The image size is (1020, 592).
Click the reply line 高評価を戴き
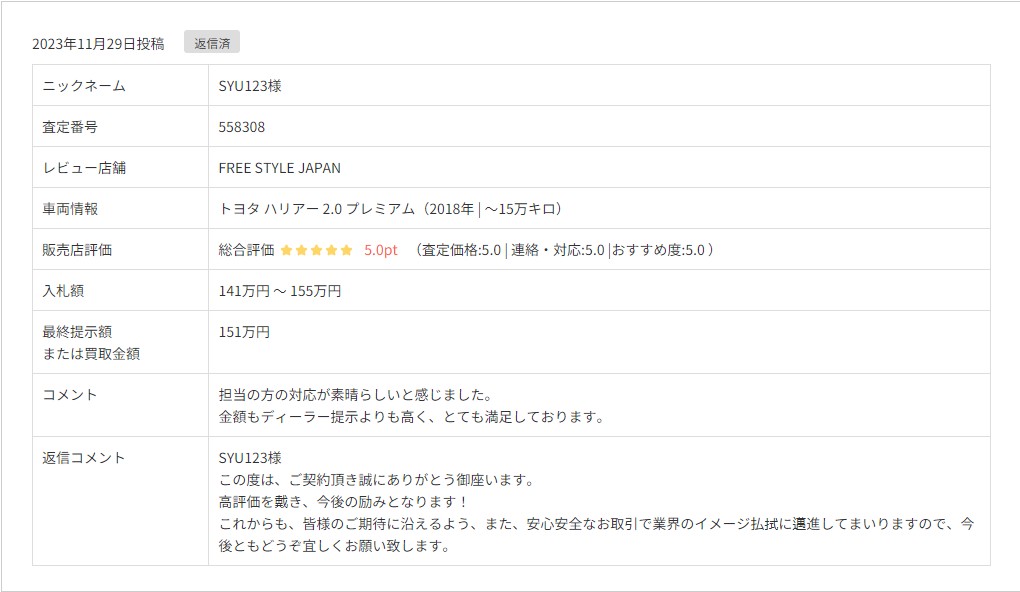point(344,501)
